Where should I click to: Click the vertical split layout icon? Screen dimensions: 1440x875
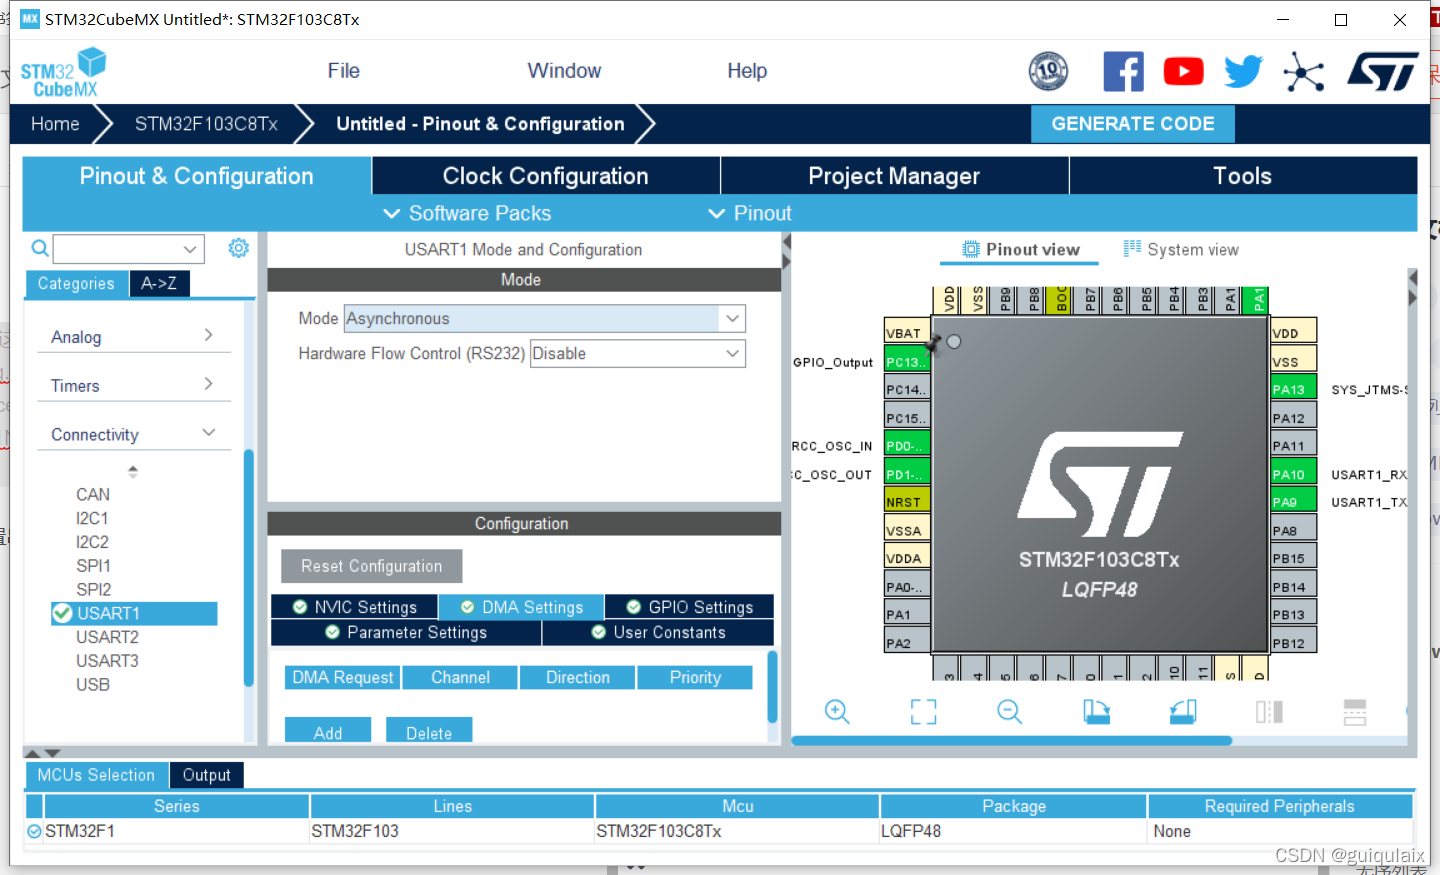click(1355, 711)
